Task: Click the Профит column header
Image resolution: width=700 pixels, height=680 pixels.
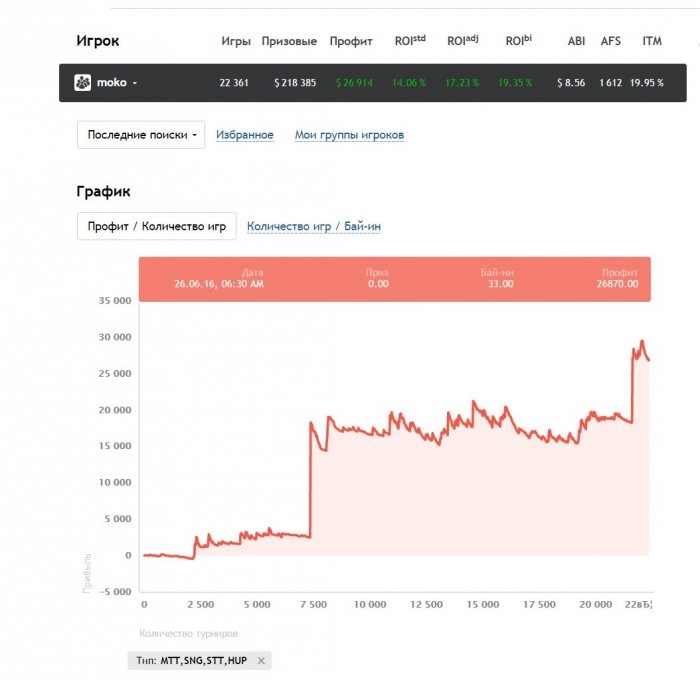Action: pos(350,41)
